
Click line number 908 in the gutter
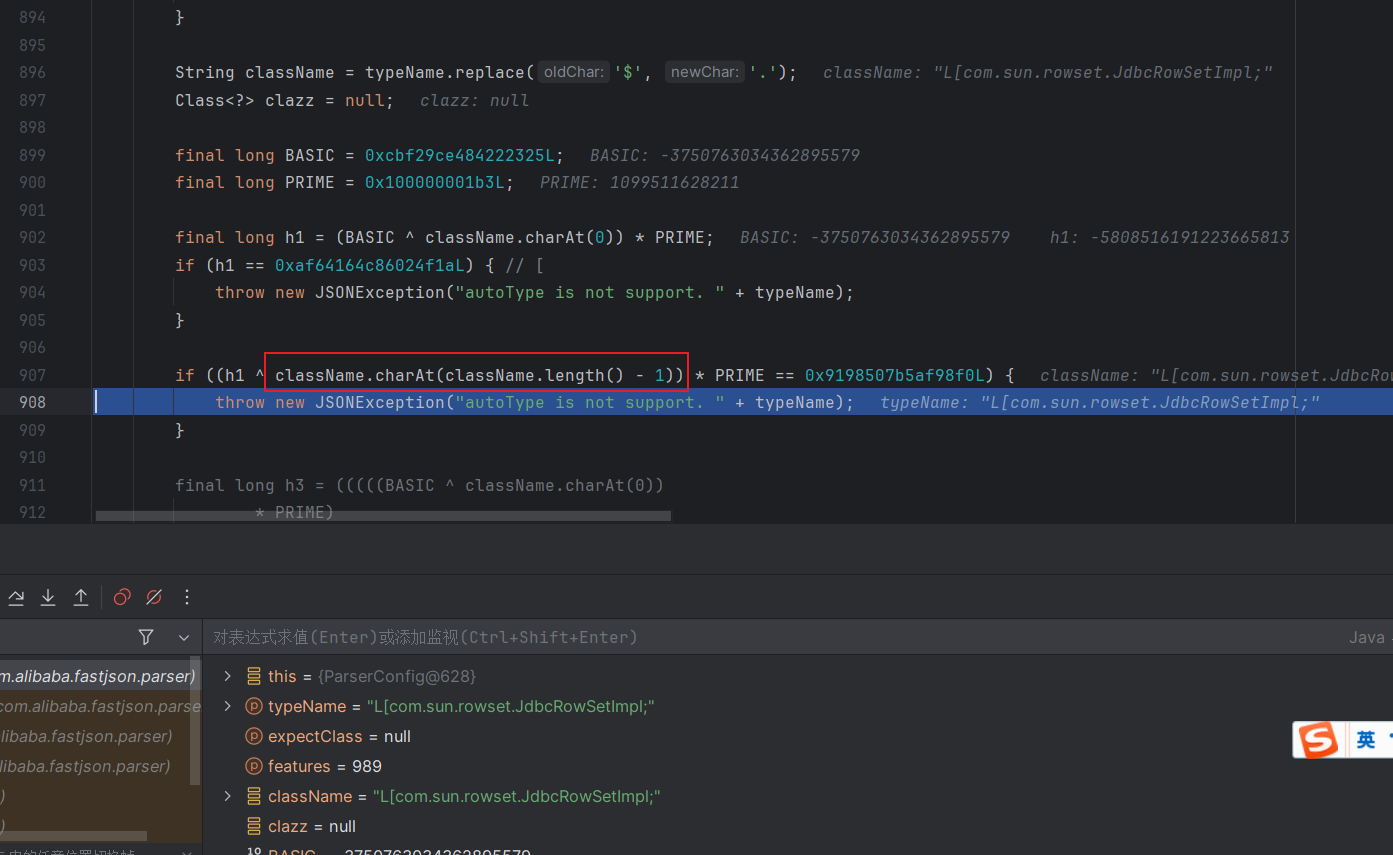pos(32,402)
